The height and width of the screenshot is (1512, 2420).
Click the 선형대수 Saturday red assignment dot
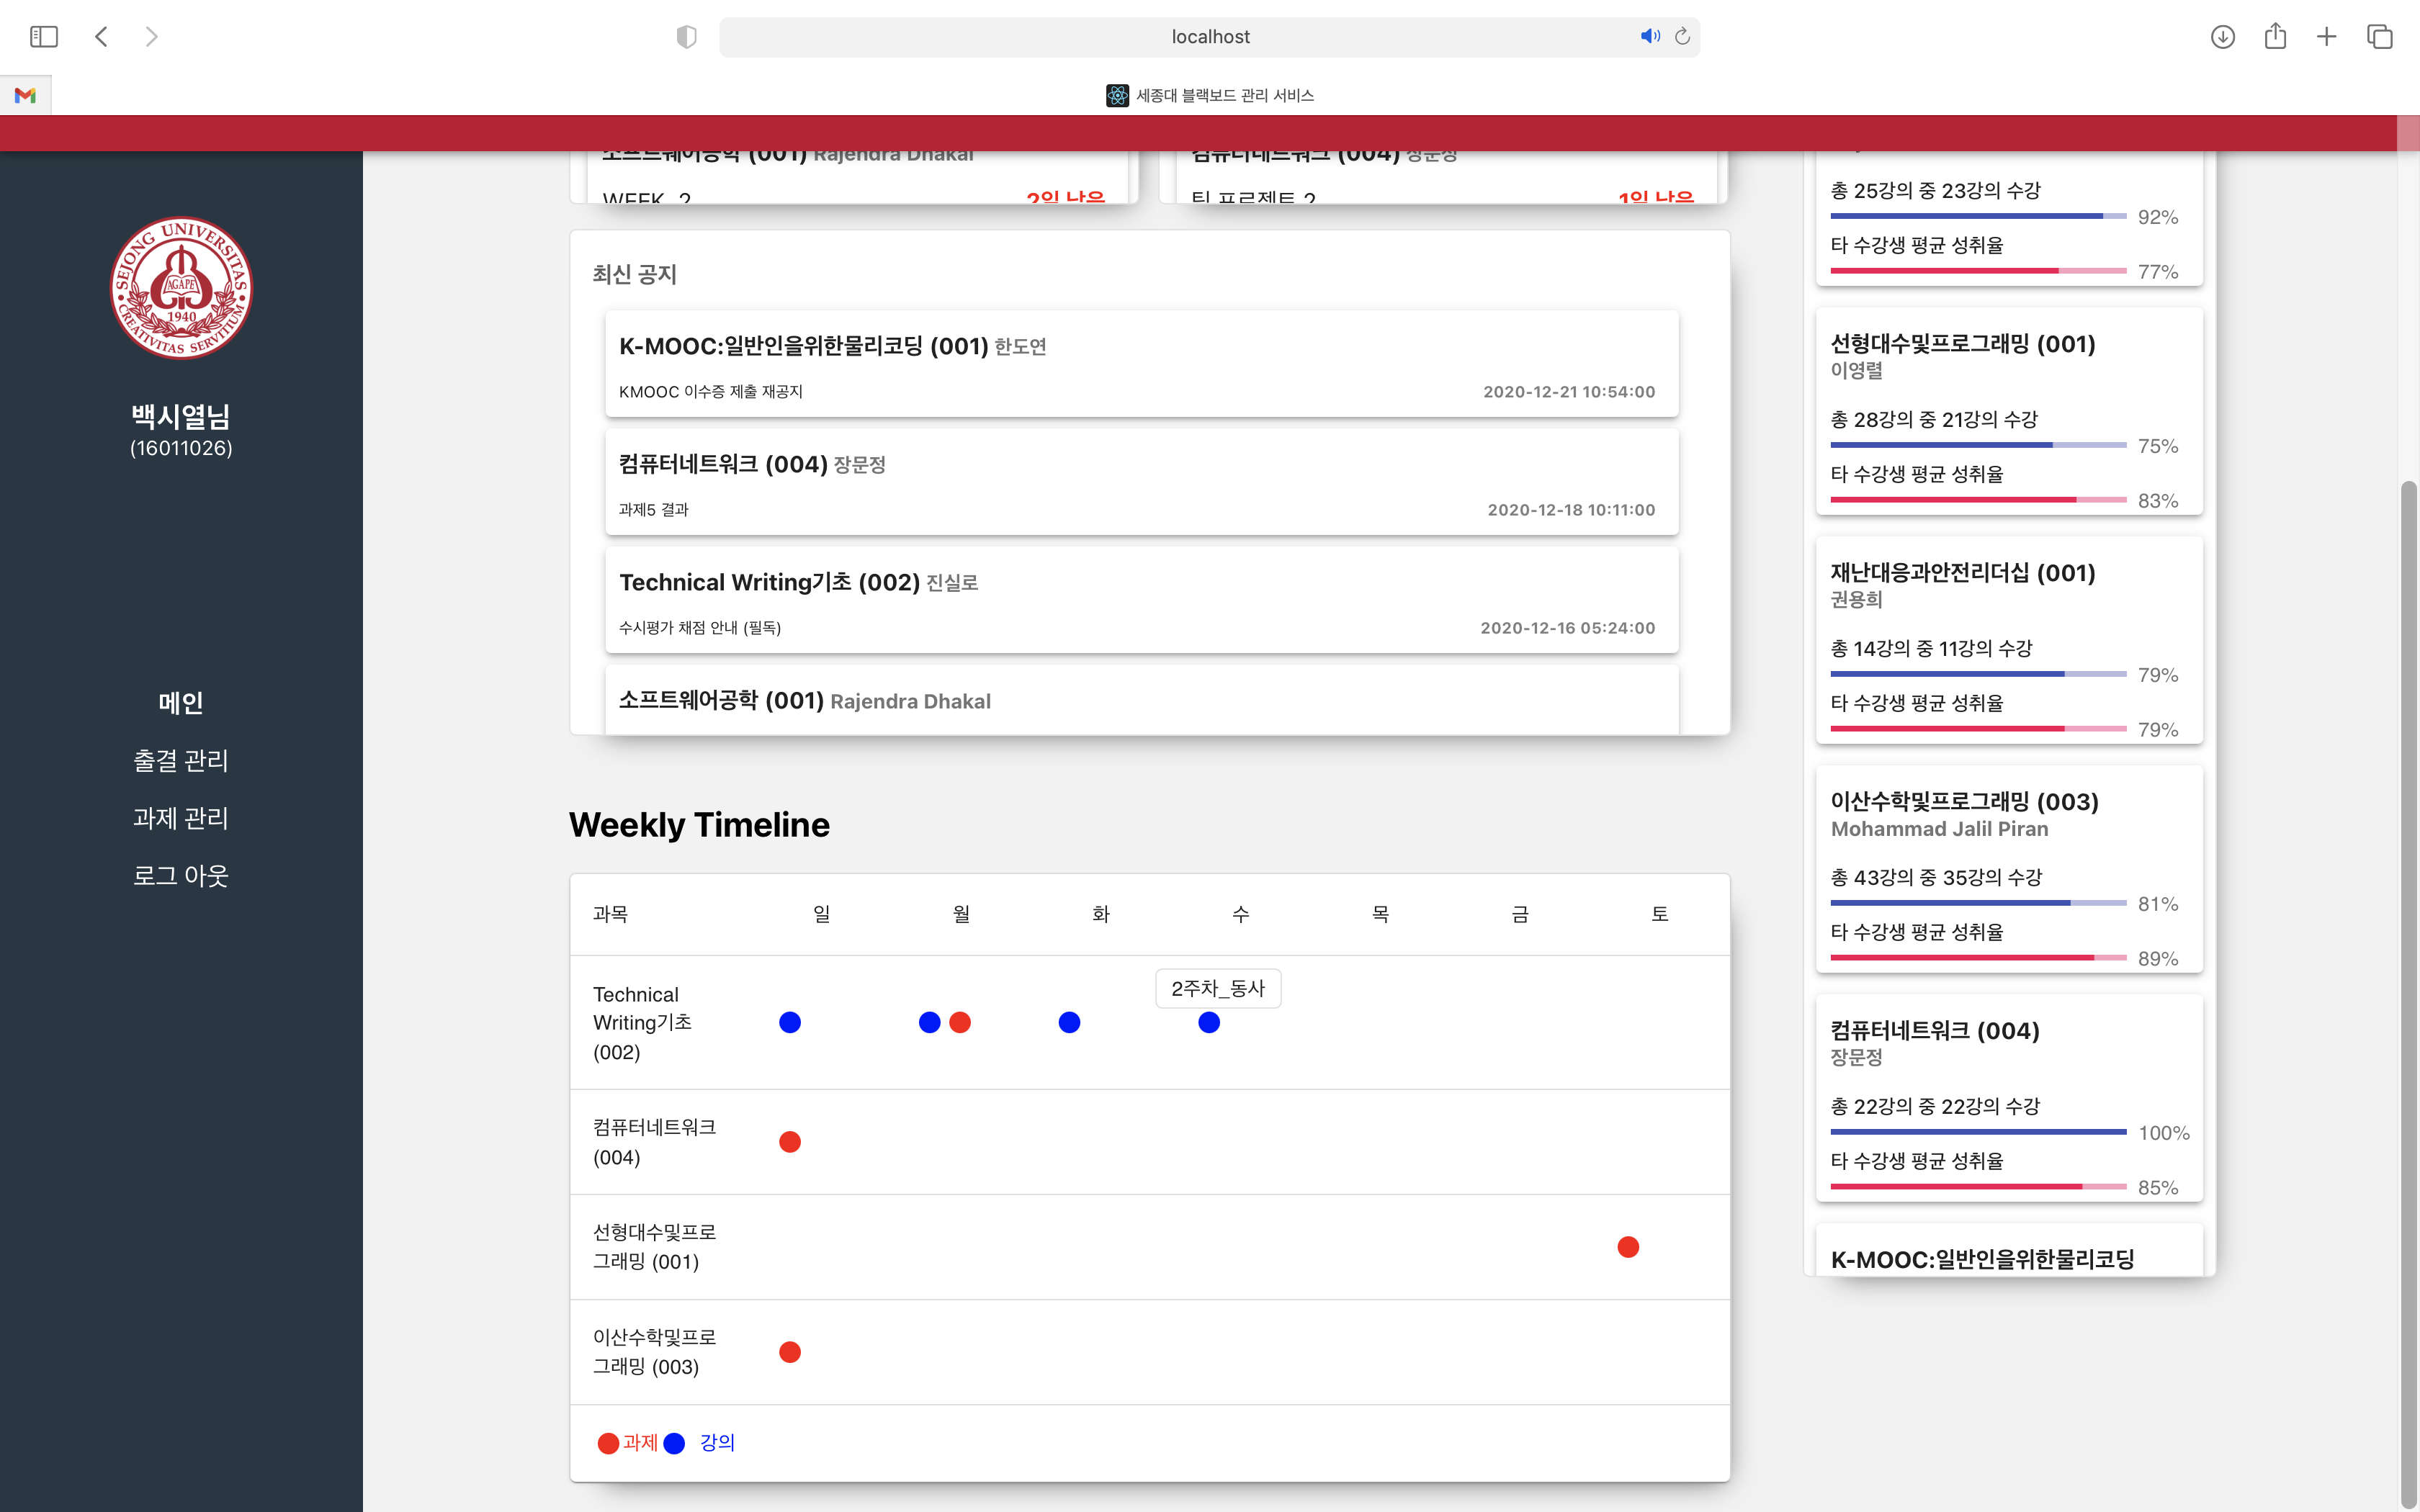[x=1628, y=1247]
